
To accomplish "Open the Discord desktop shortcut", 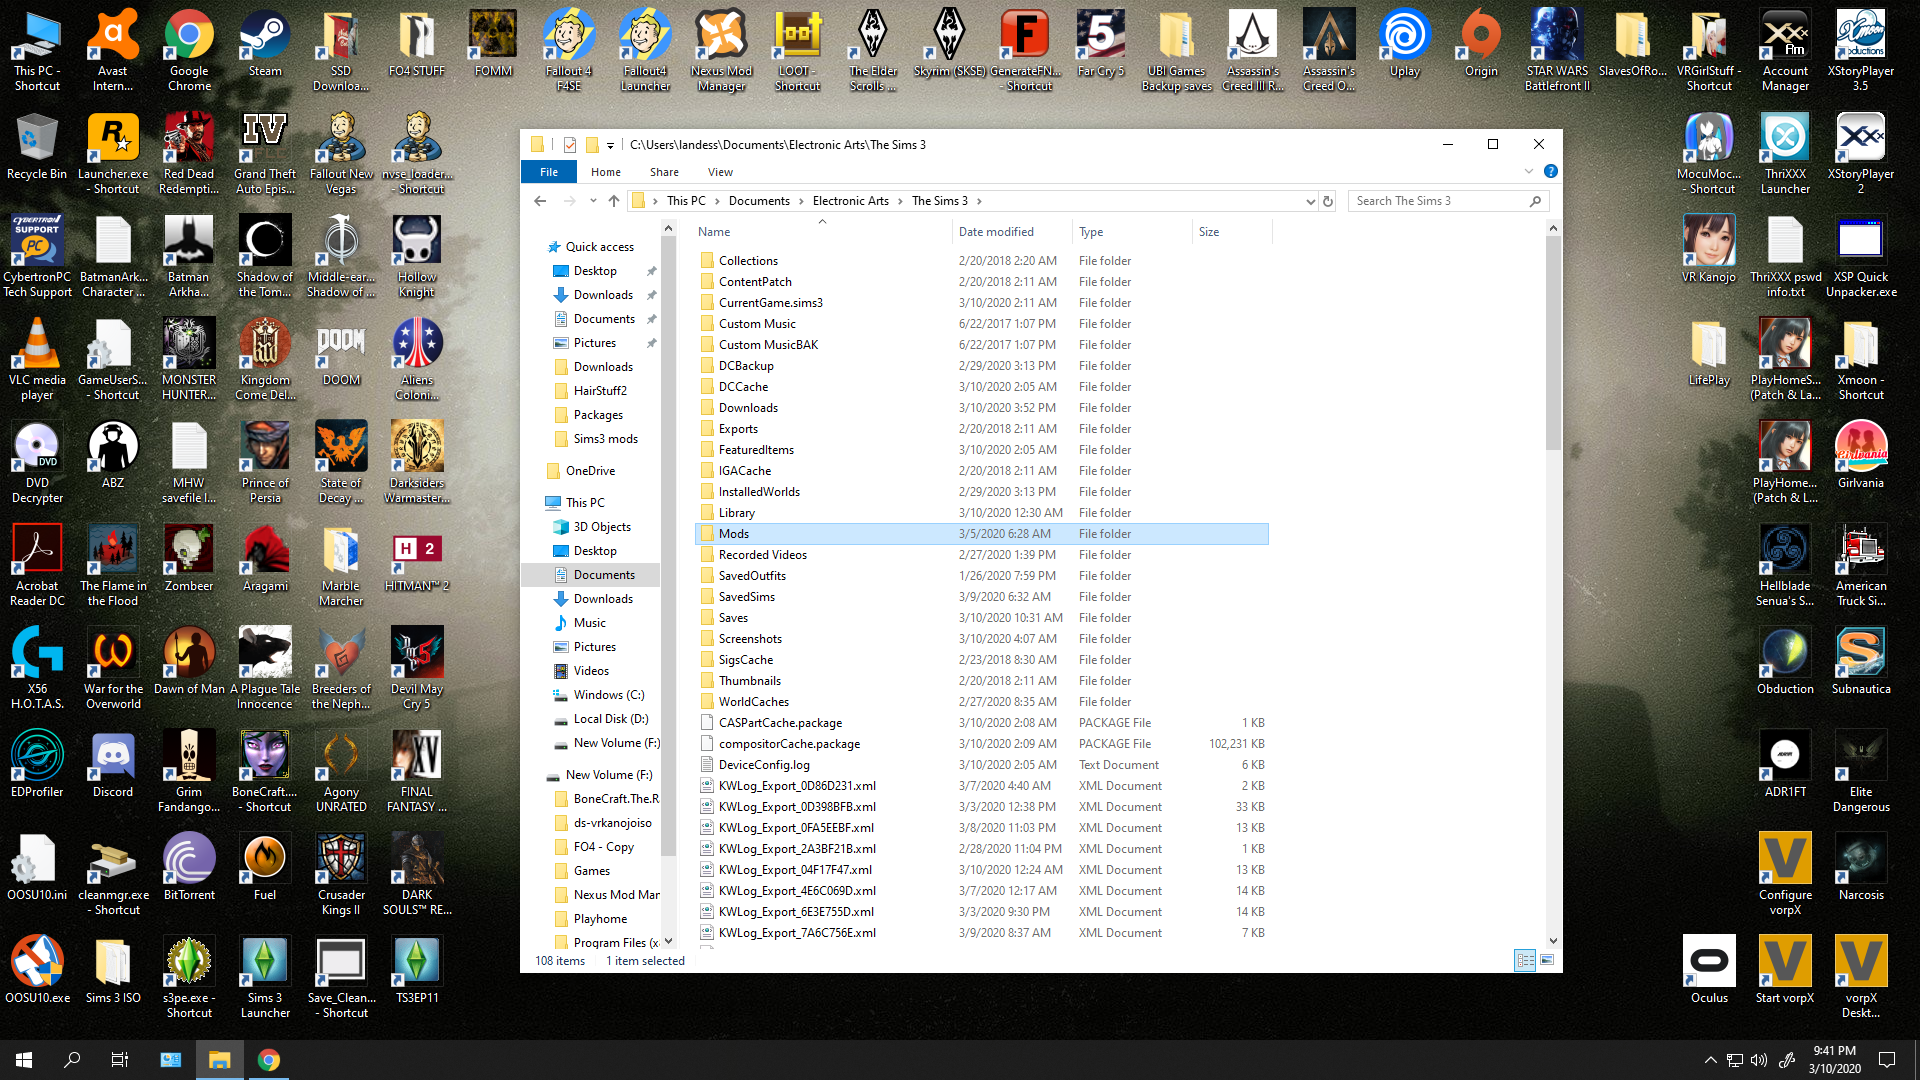I will pos(113,766).
